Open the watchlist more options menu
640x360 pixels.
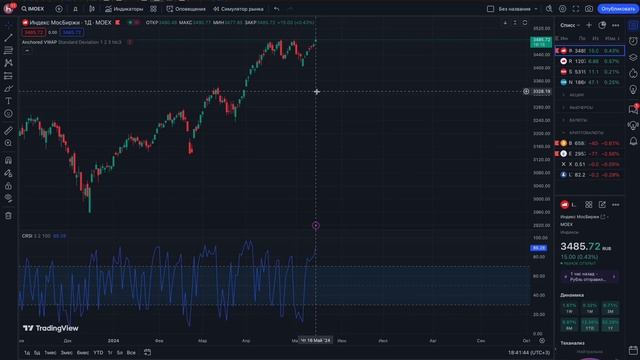click(616, 25)
